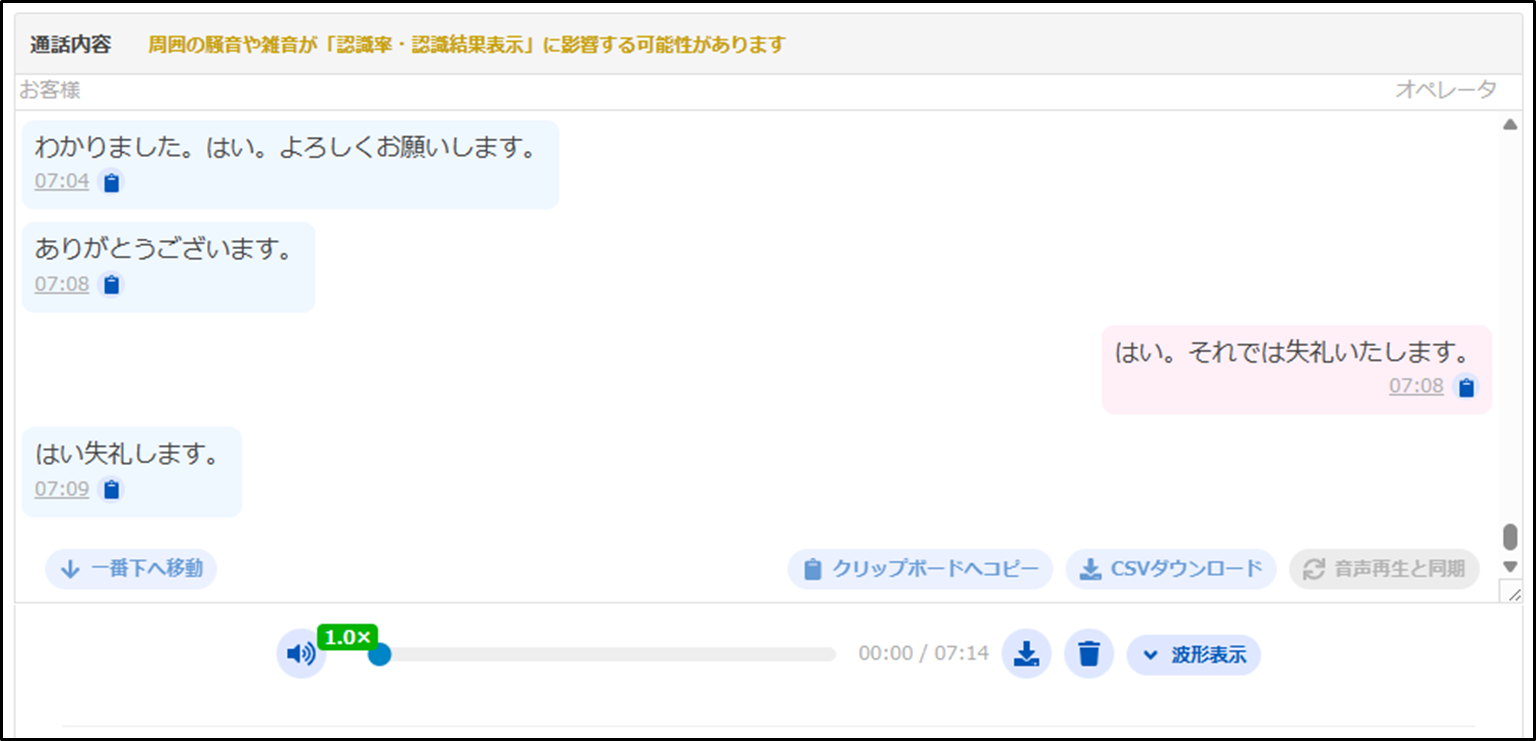Jump to the 07:04 timestamp link
The height and width of the screenshot is (741, 1536).
pyautogui.click(x=62, y=182)
